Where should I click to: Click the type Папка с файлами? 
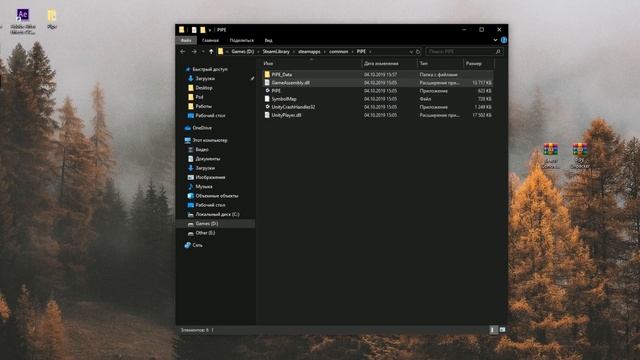tap(438, 75)
